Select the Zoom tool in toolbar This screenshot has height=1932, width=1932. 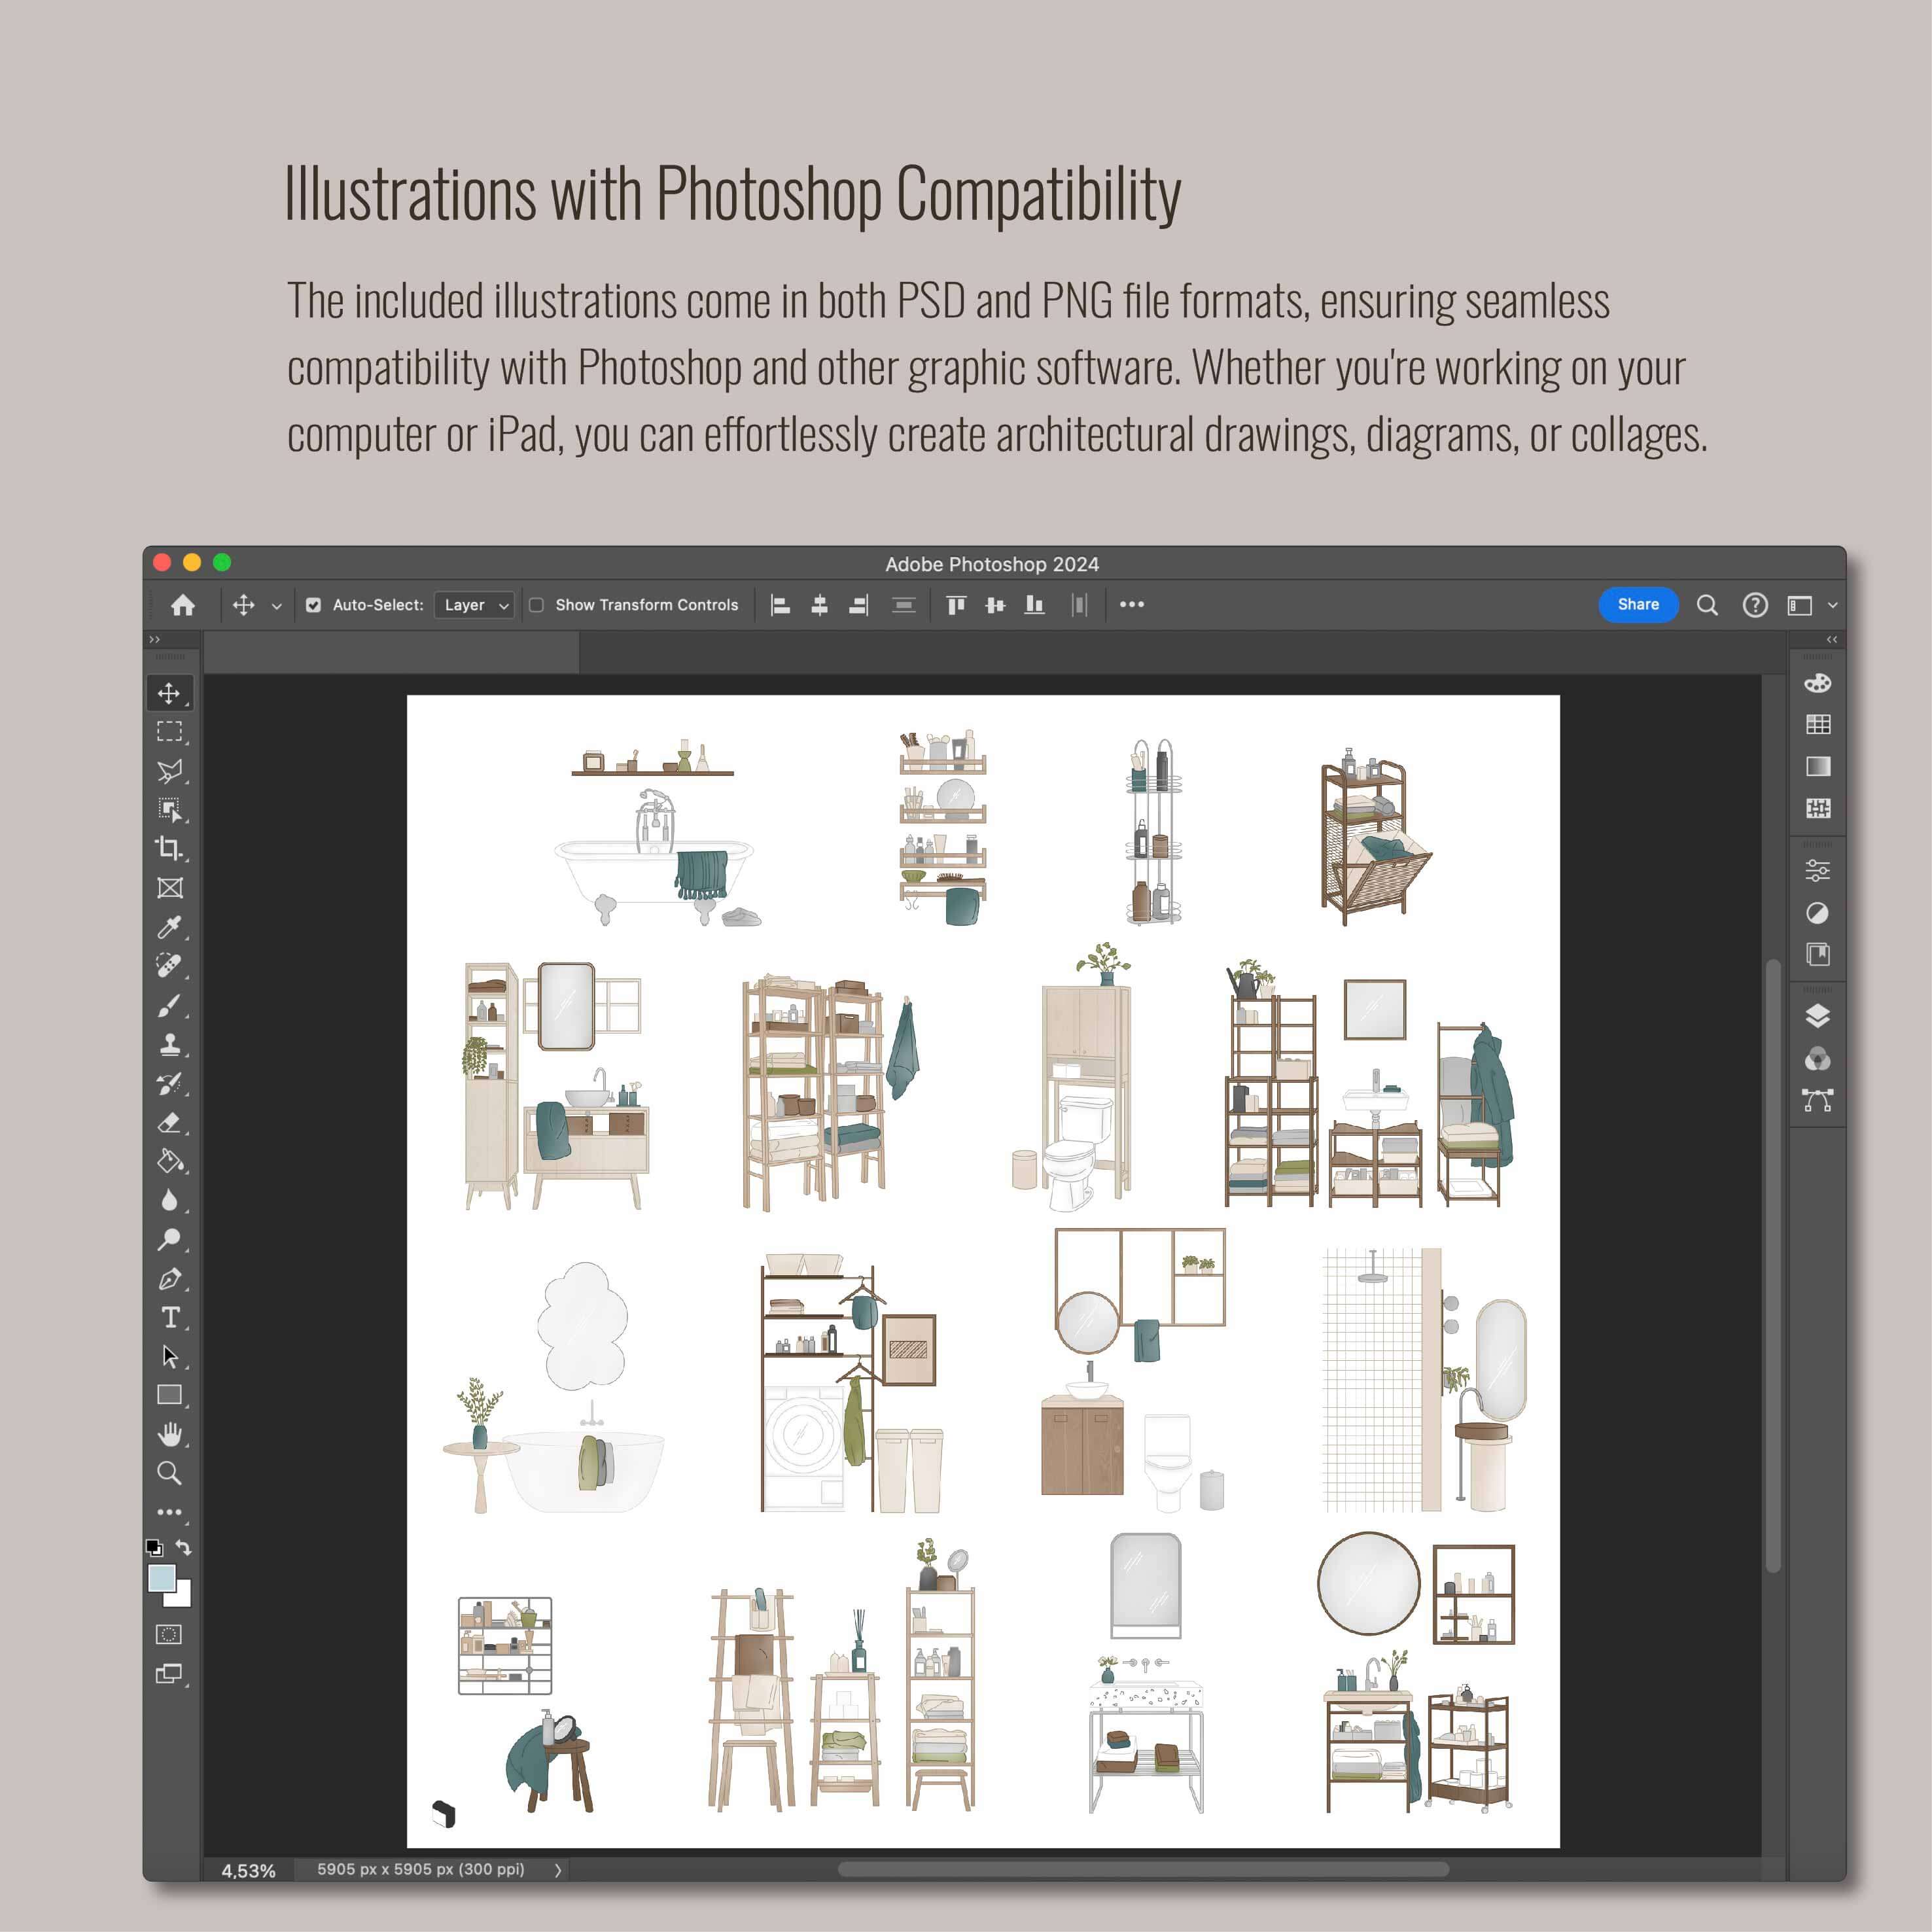(169, 1473)
